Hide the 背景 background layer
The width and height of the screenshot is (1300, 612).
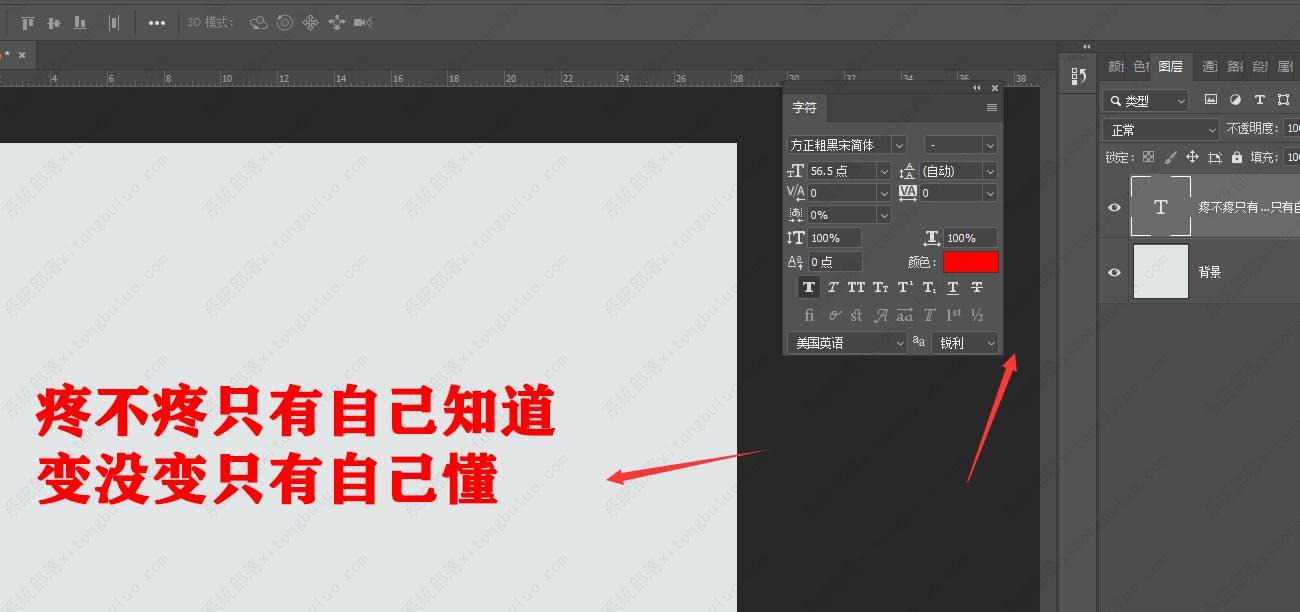[1114, 271]
